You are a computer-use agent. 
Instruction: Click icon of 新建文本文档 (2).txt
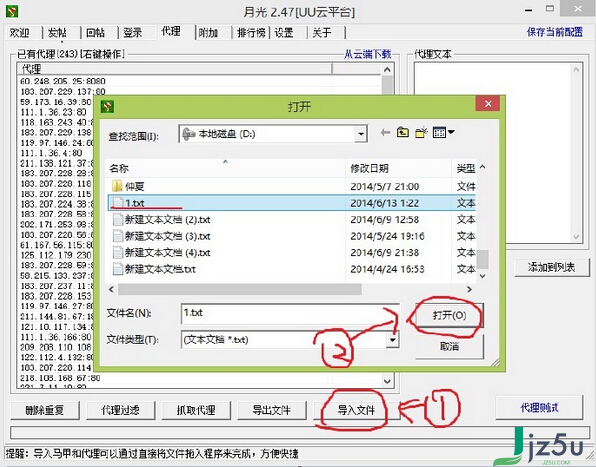118,220
